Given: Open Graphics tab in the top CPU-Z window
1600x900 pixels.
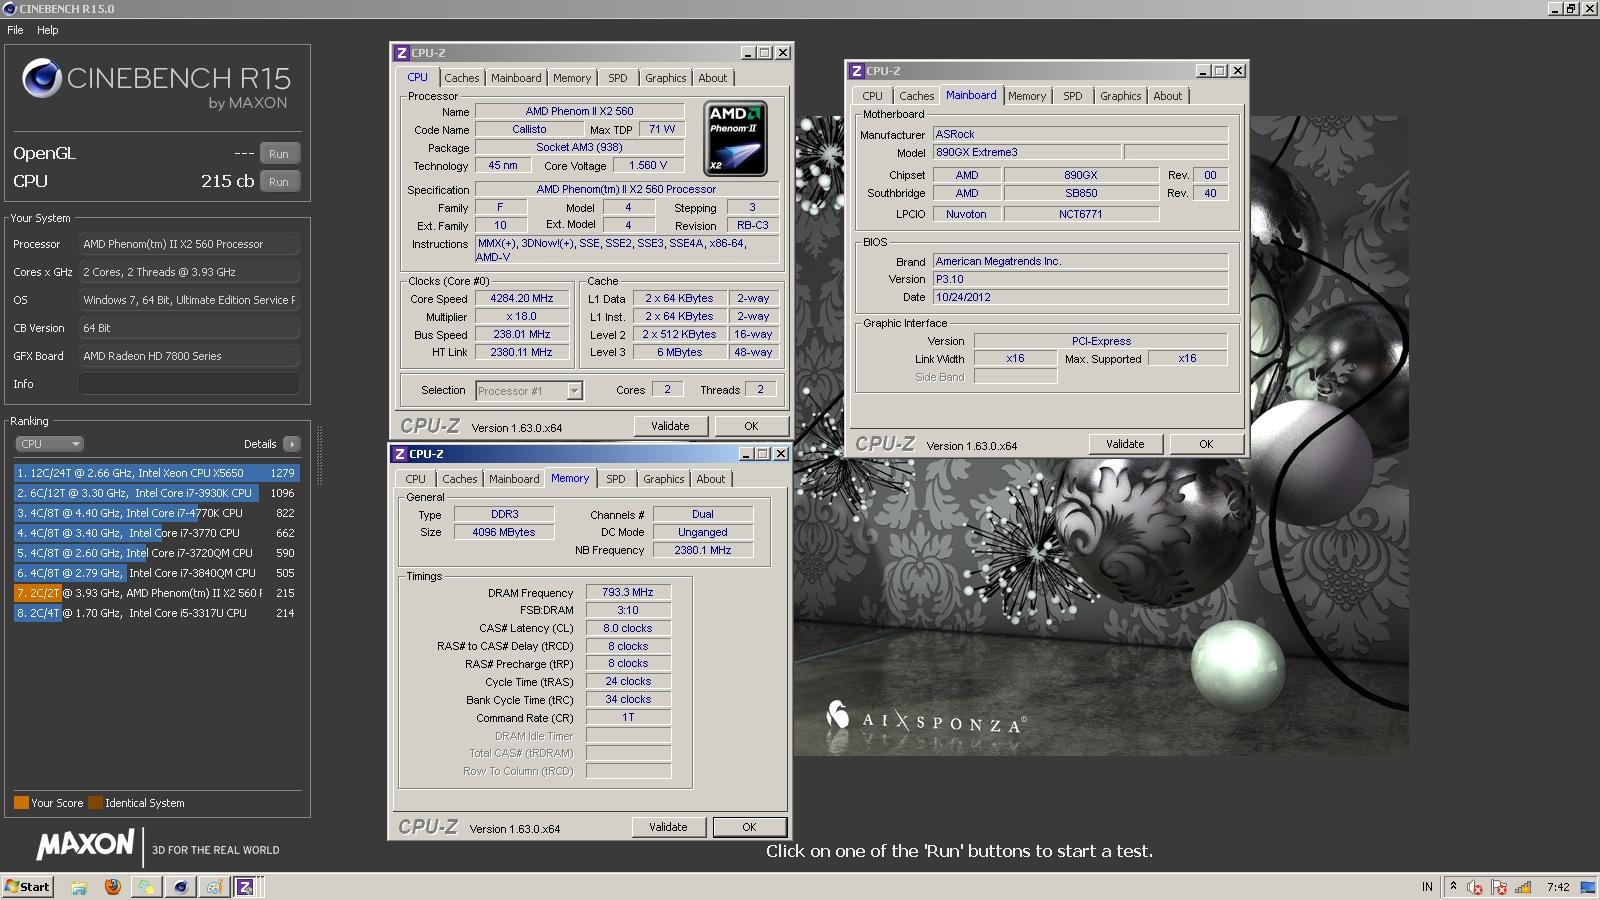Looking at the screenshot, I should pyautogui.click(x=666, y=78).
